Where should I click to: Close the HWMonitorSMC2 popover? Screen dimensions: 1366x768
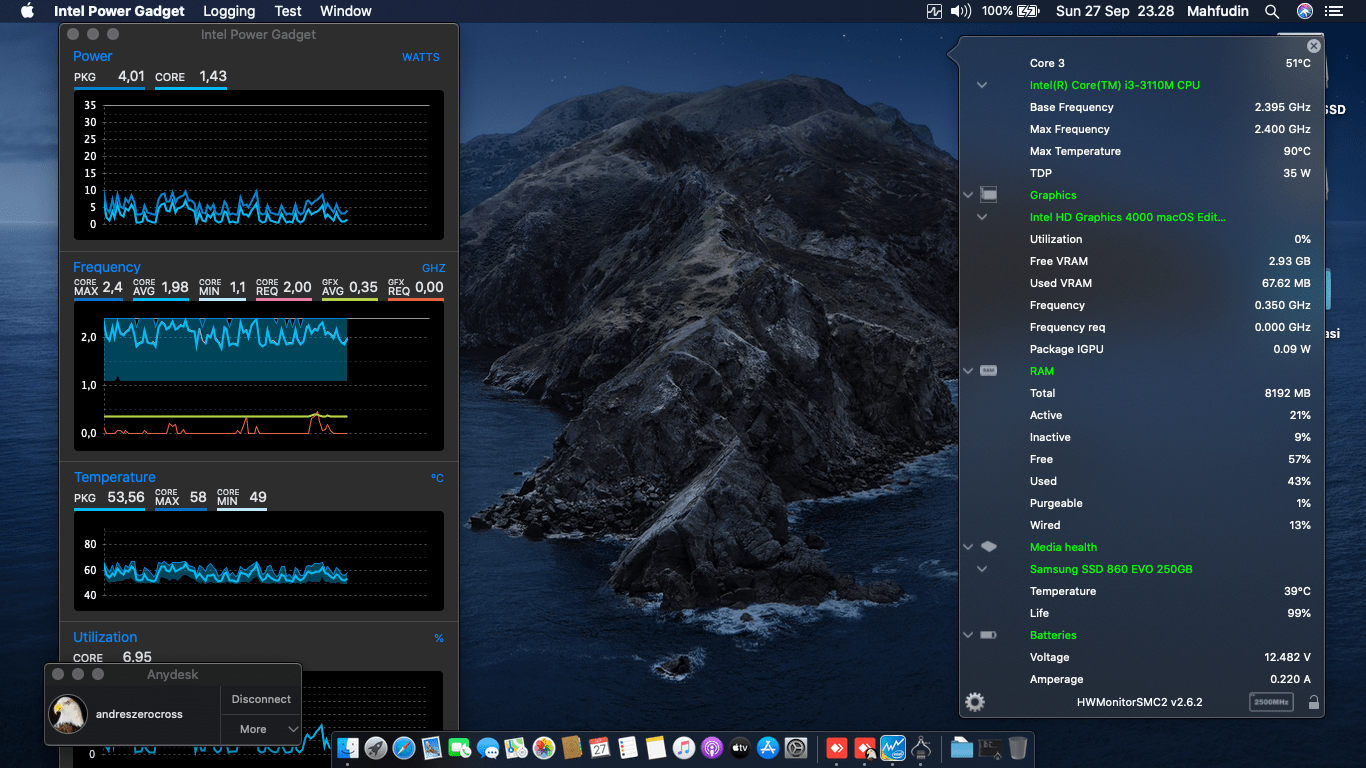click(x=1314, y=46)
